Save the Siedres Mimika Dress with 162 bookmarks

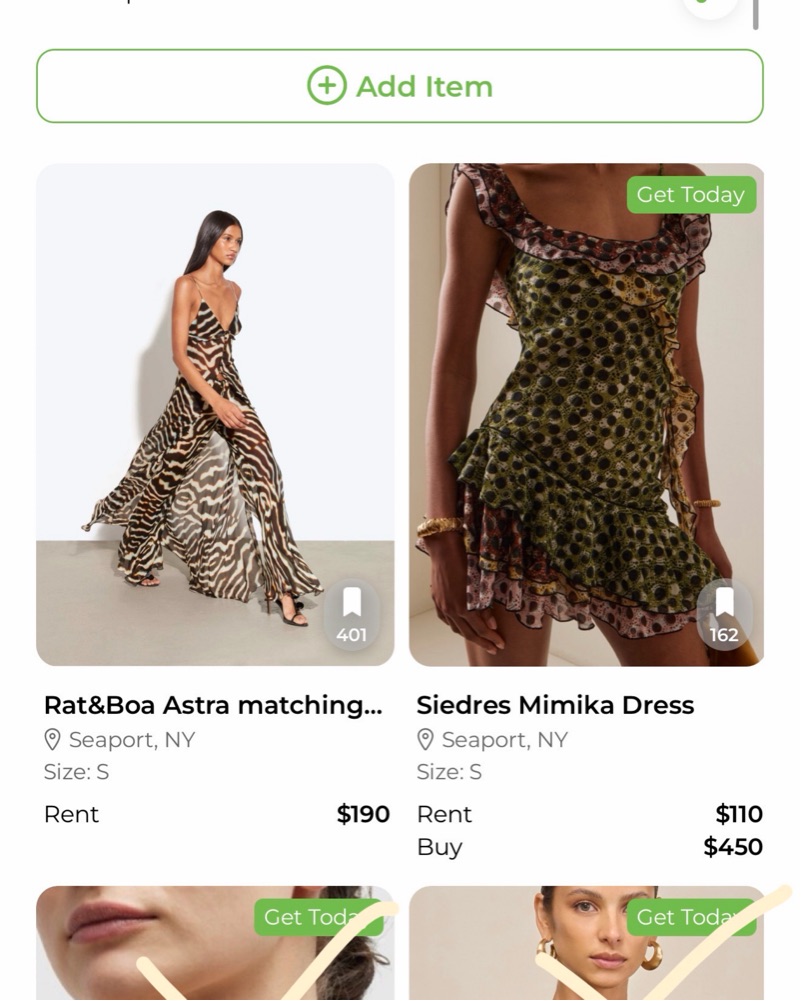(x=724, y=614)
